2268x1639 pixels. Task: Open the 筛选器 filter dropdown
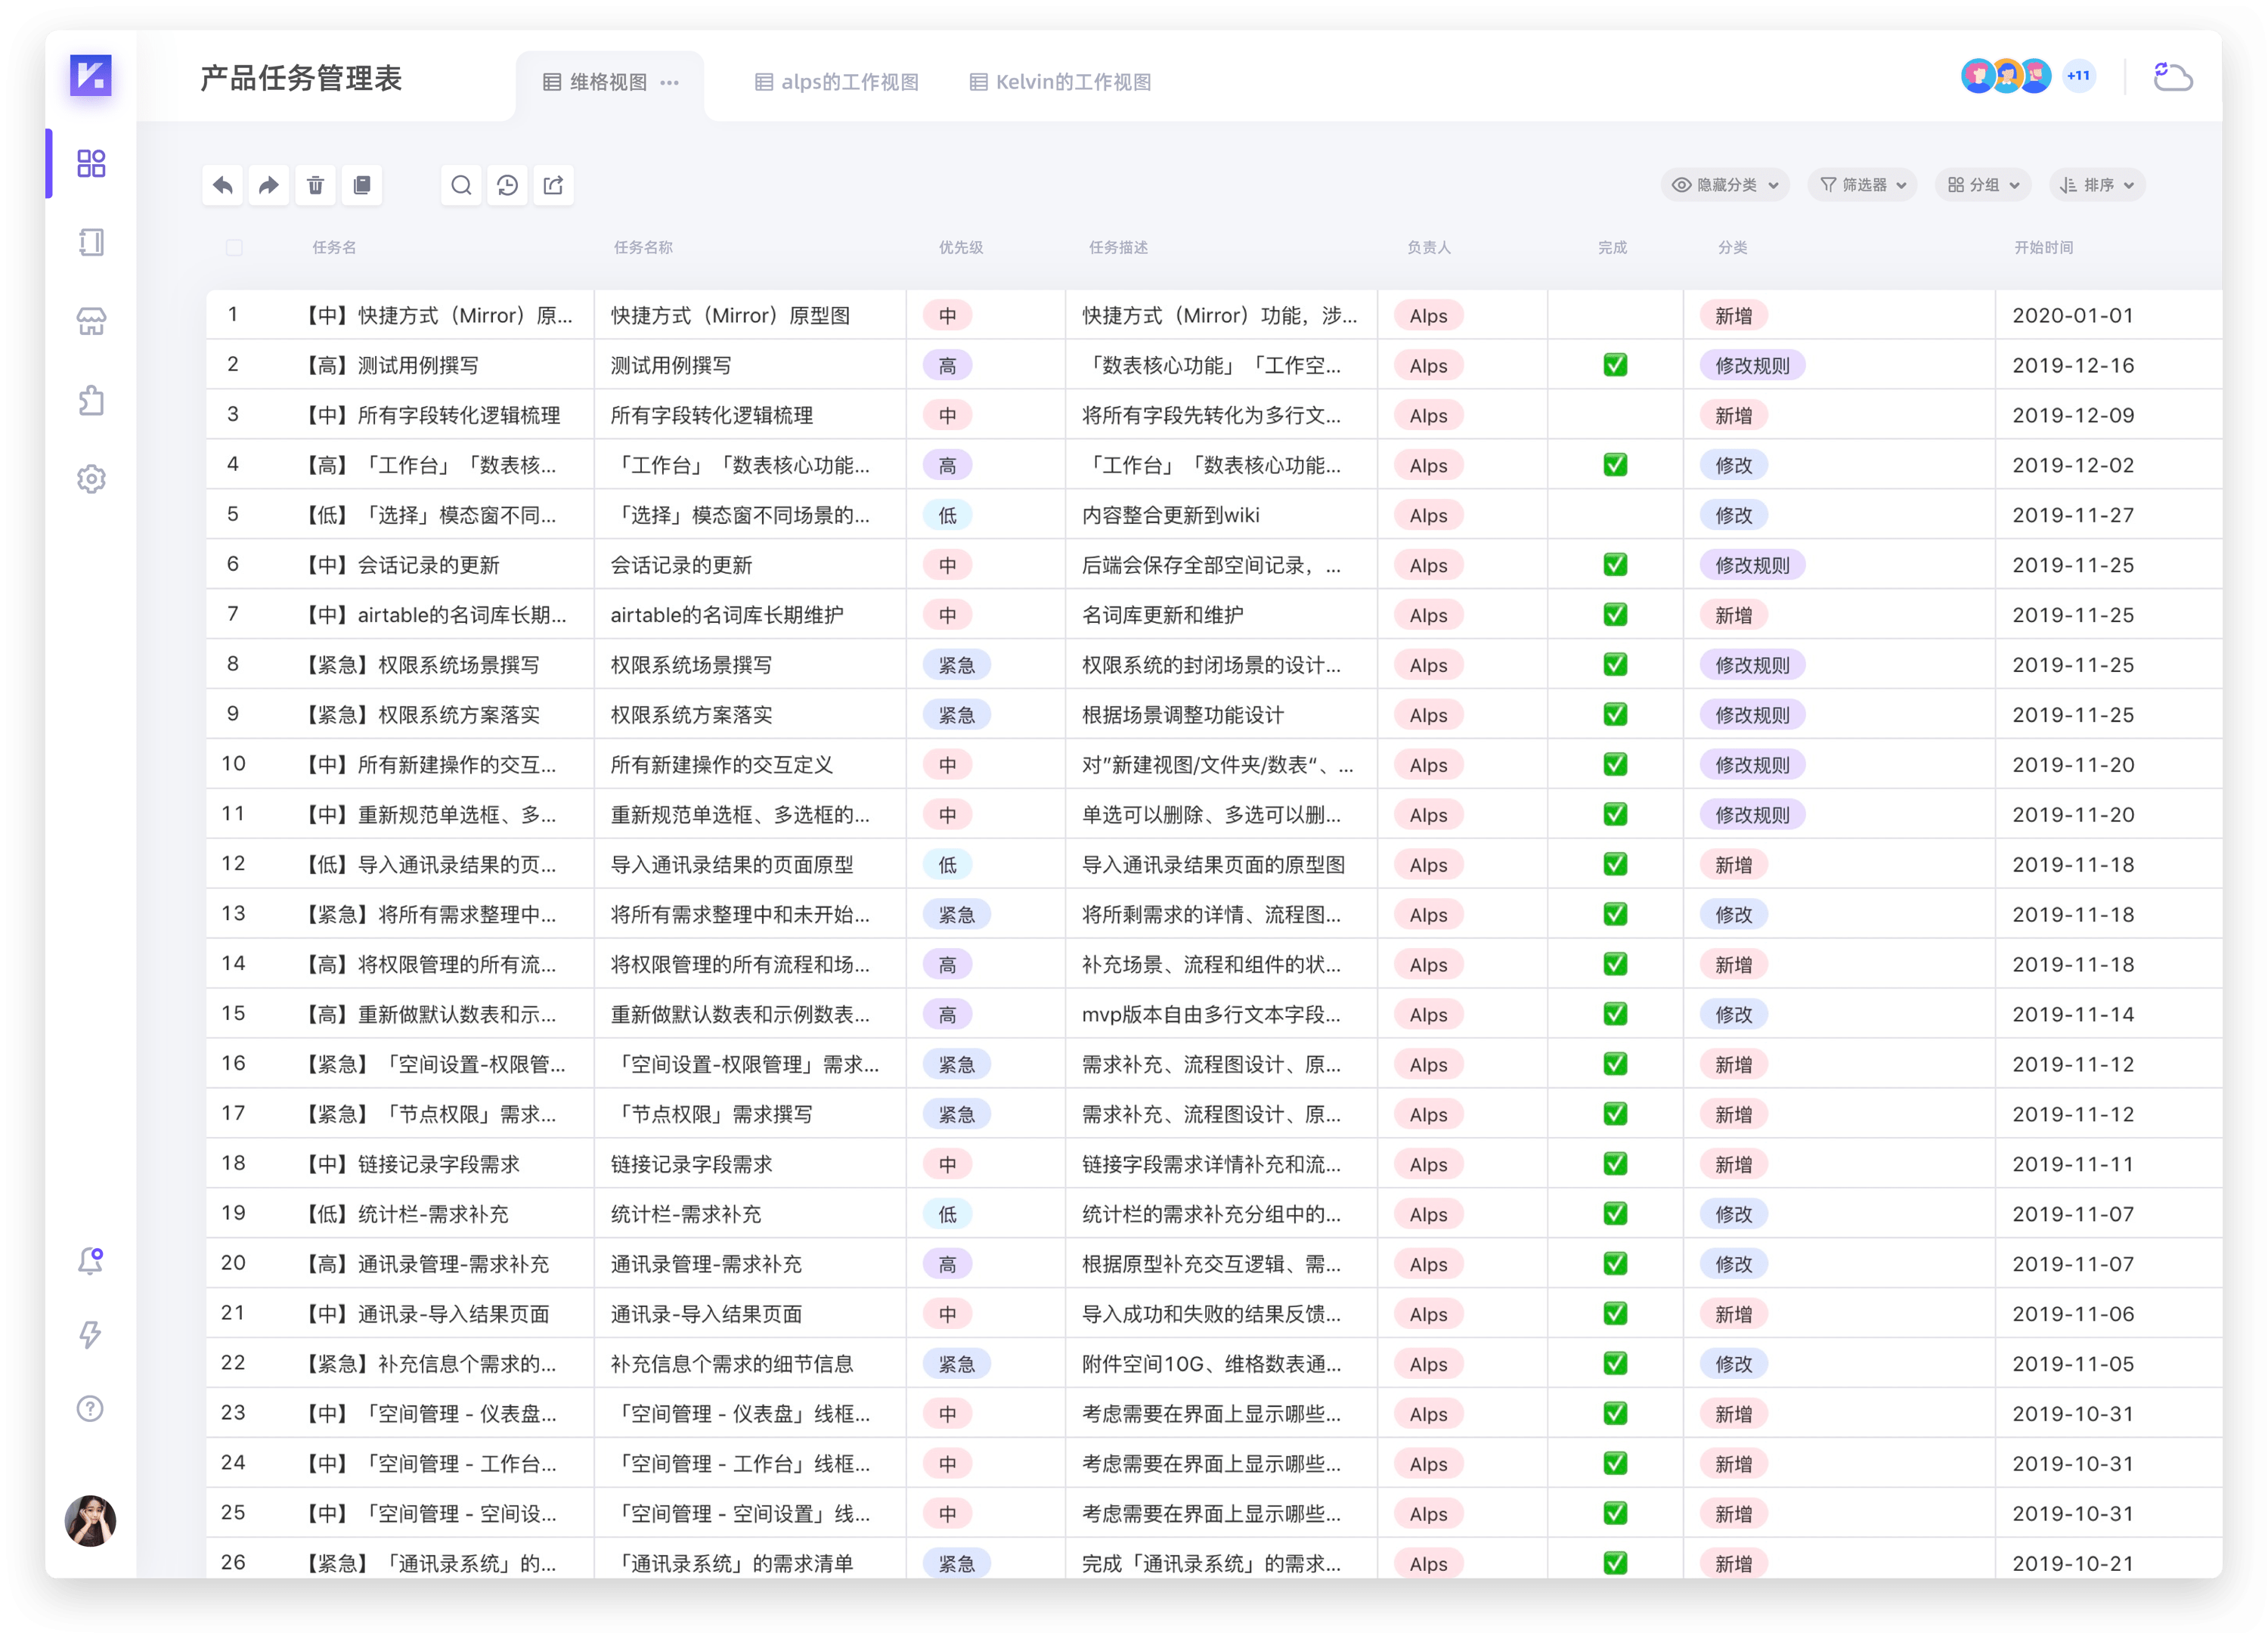pyautogui.click(x=1863, y=185)
